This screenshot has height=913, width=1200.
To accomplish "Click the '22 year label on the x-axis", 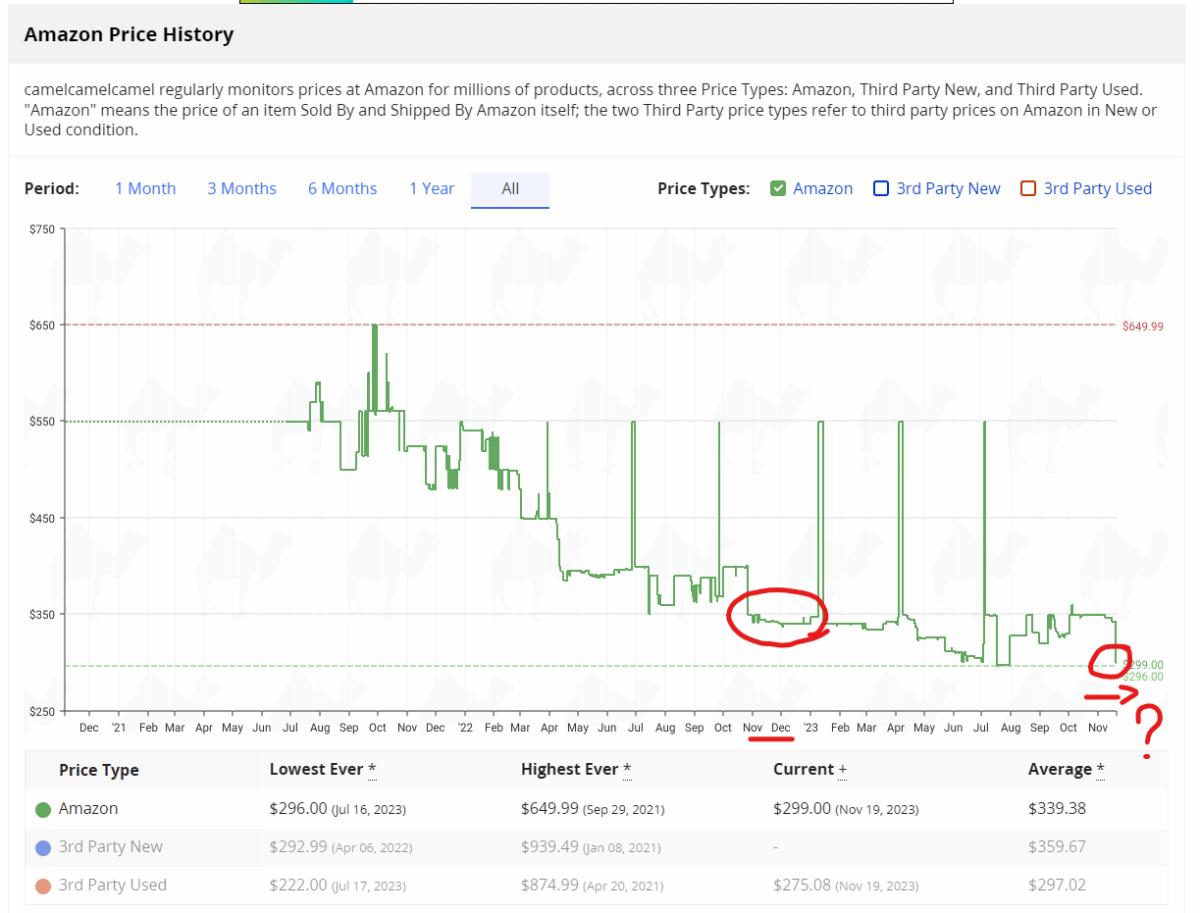I will (465, 728).
